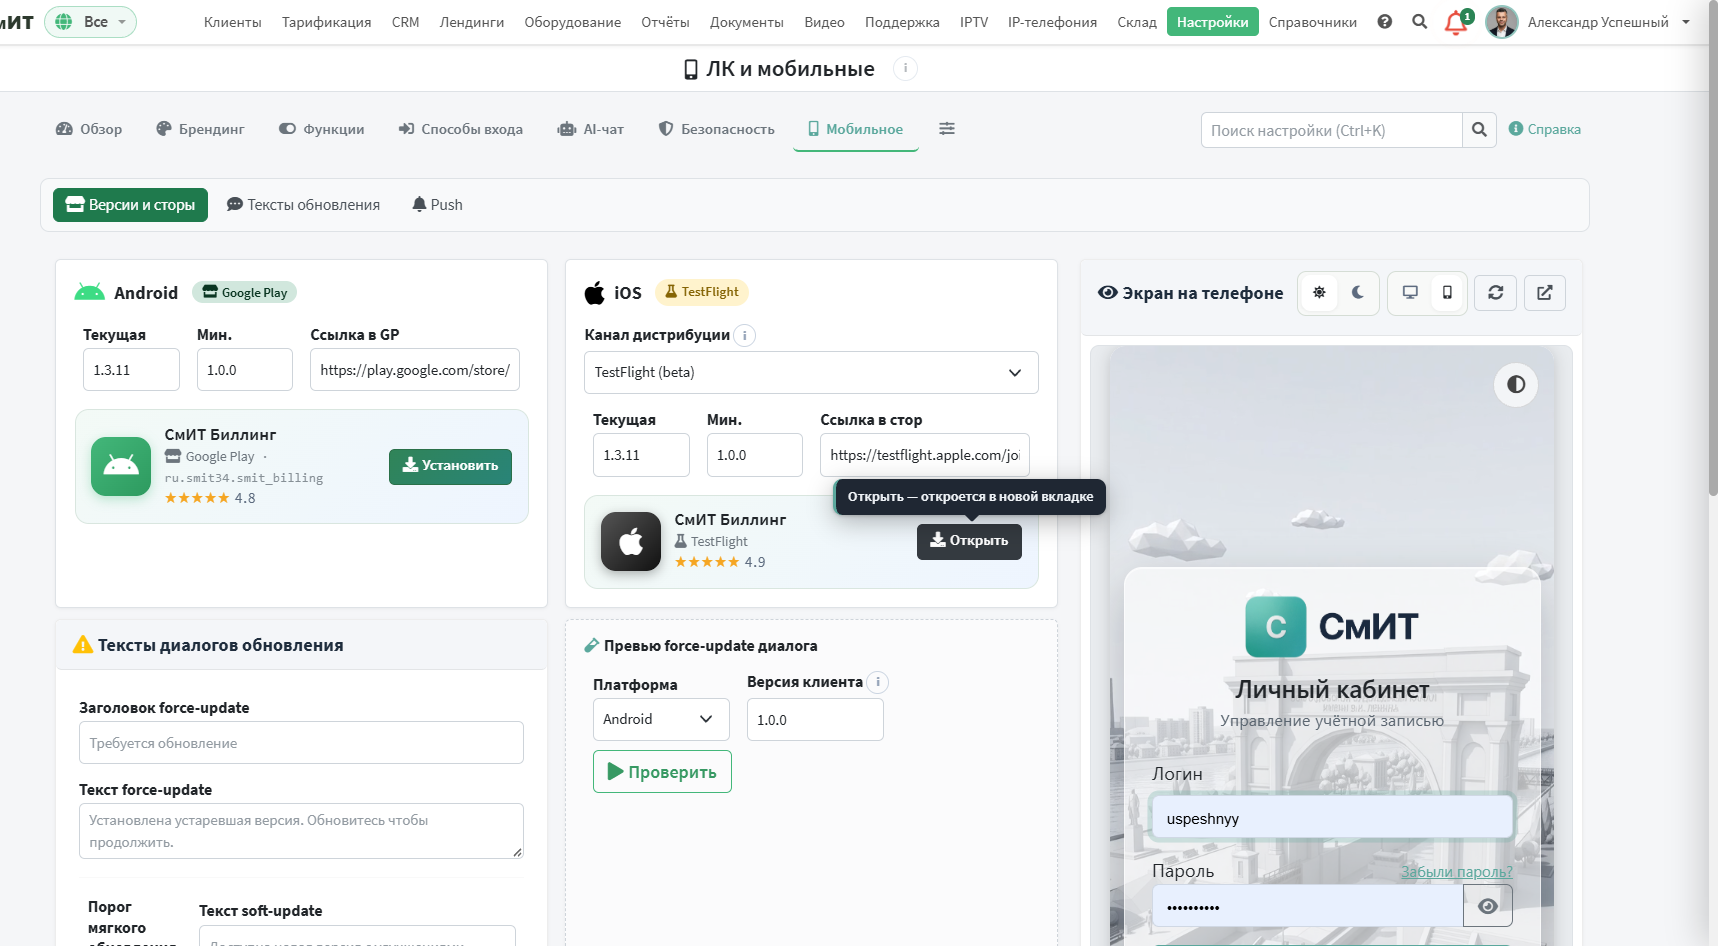Click the Ссылка в GP URL field

click(415, 370)
